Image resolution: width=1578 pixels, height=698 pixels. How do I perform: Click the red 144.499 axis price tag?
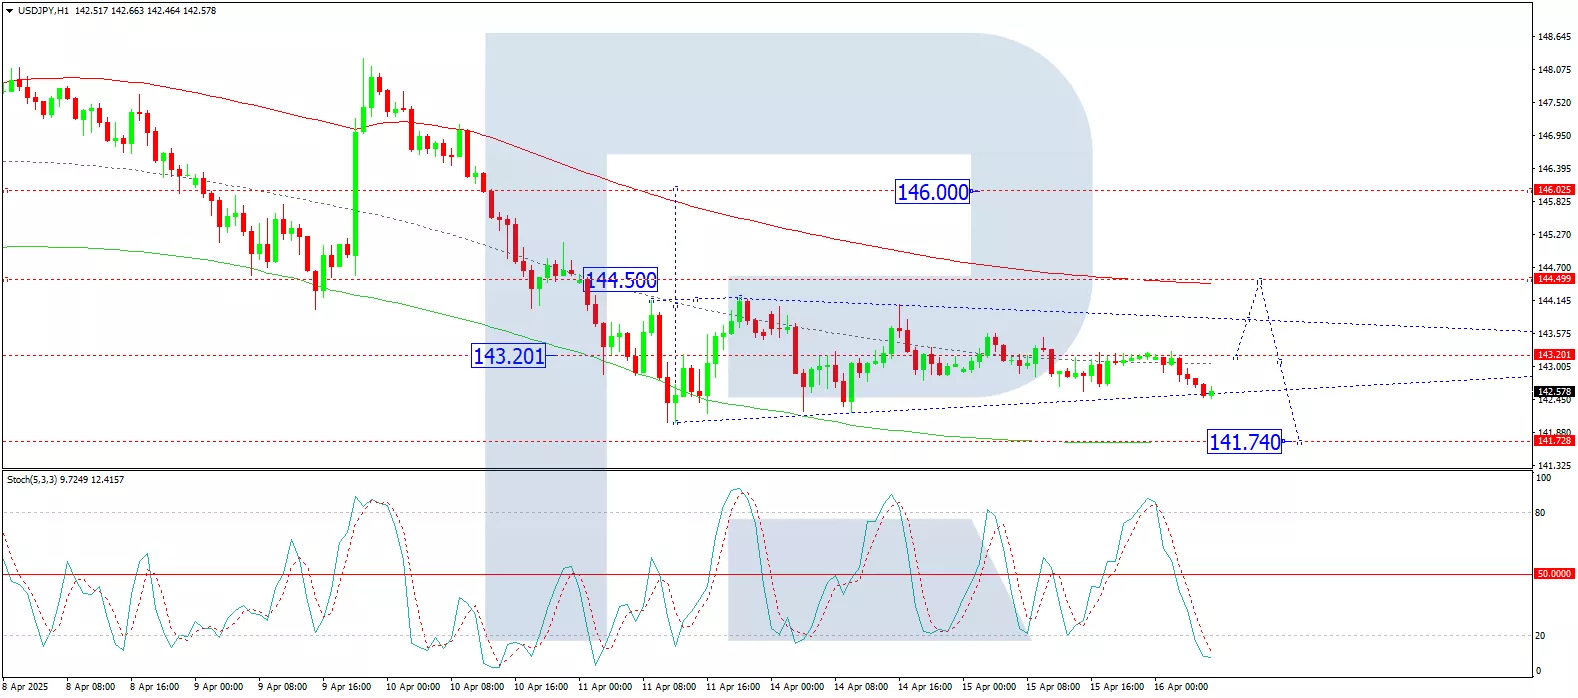pyautogui.click(x=1553, y=279)
